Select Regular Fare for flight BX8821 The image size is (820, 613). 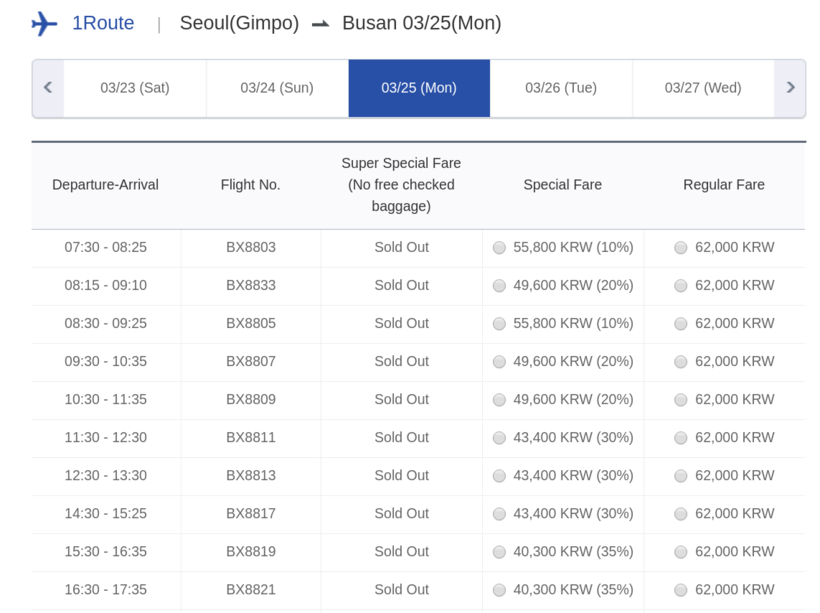pyautogui.click(x=681, y=590)
